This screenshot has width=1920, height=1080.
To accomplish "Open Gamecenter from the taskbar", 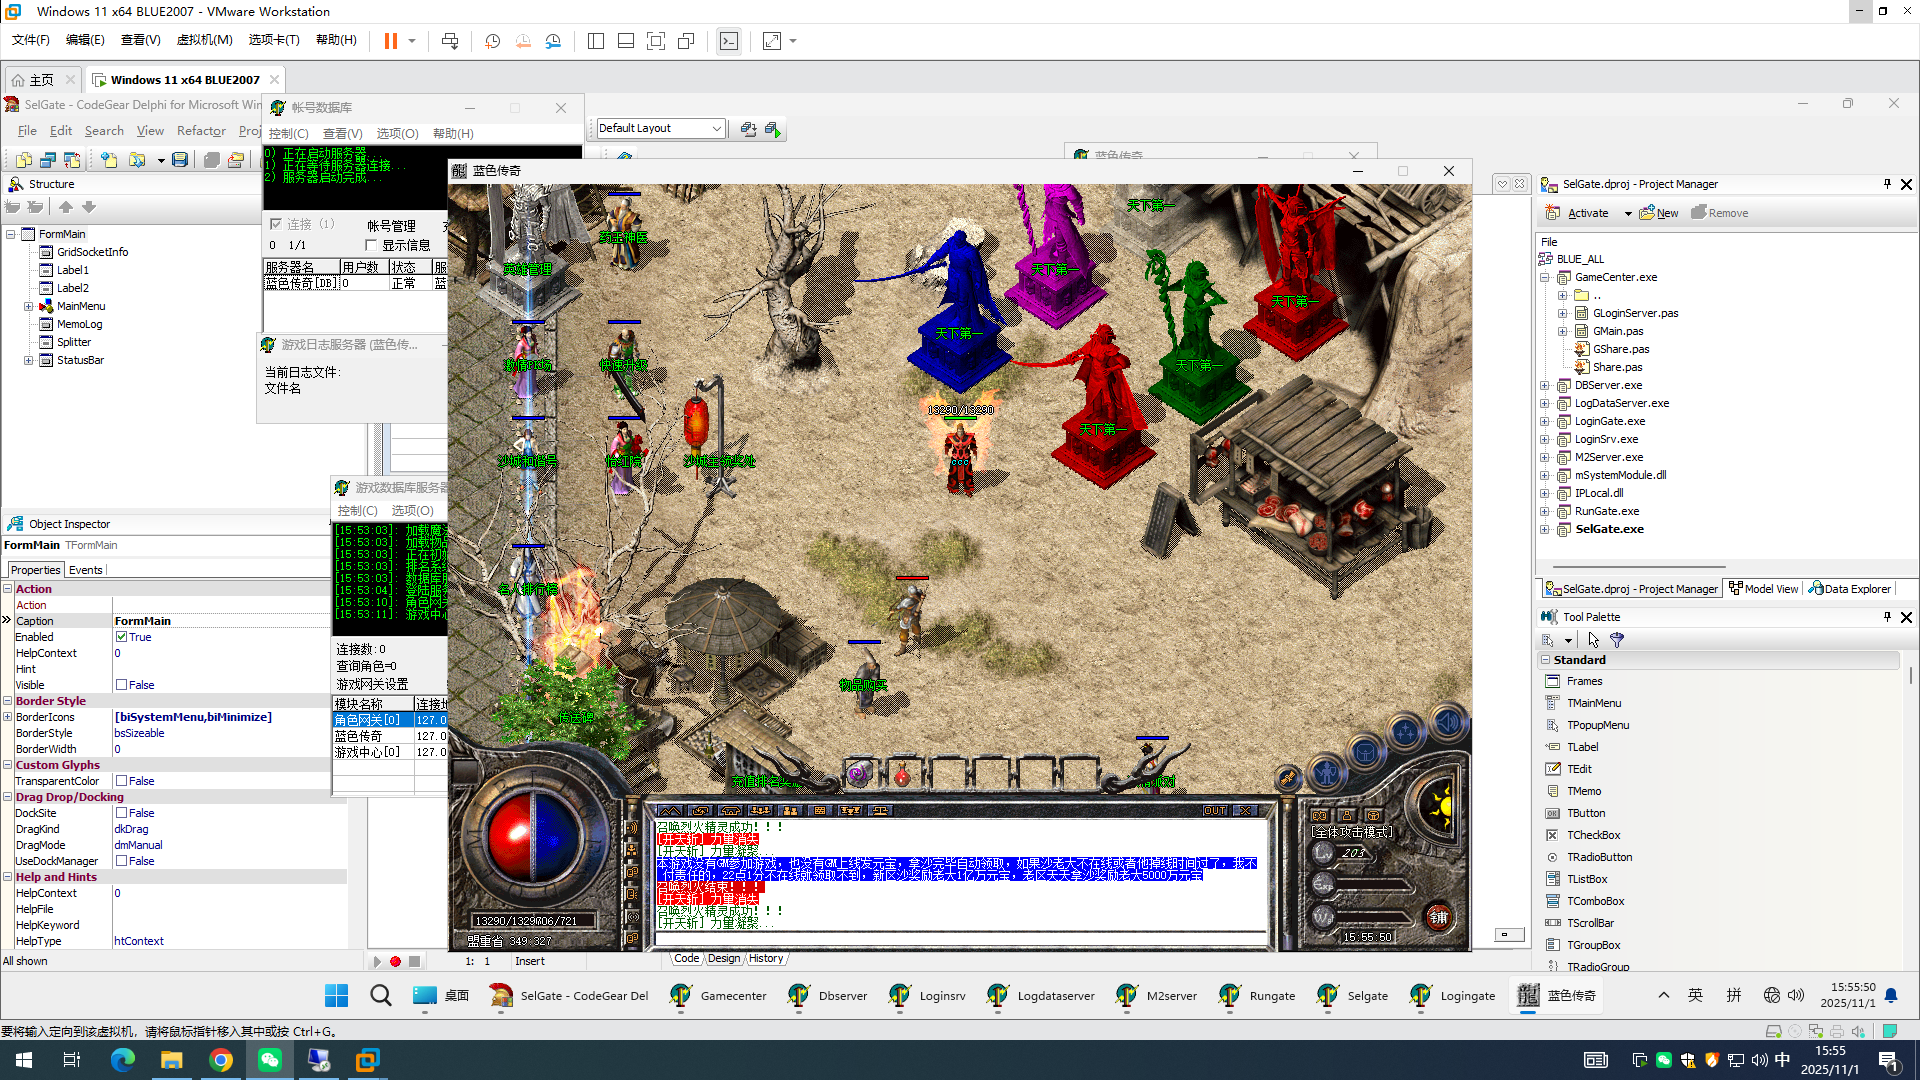I will click(x=718, y=995).
